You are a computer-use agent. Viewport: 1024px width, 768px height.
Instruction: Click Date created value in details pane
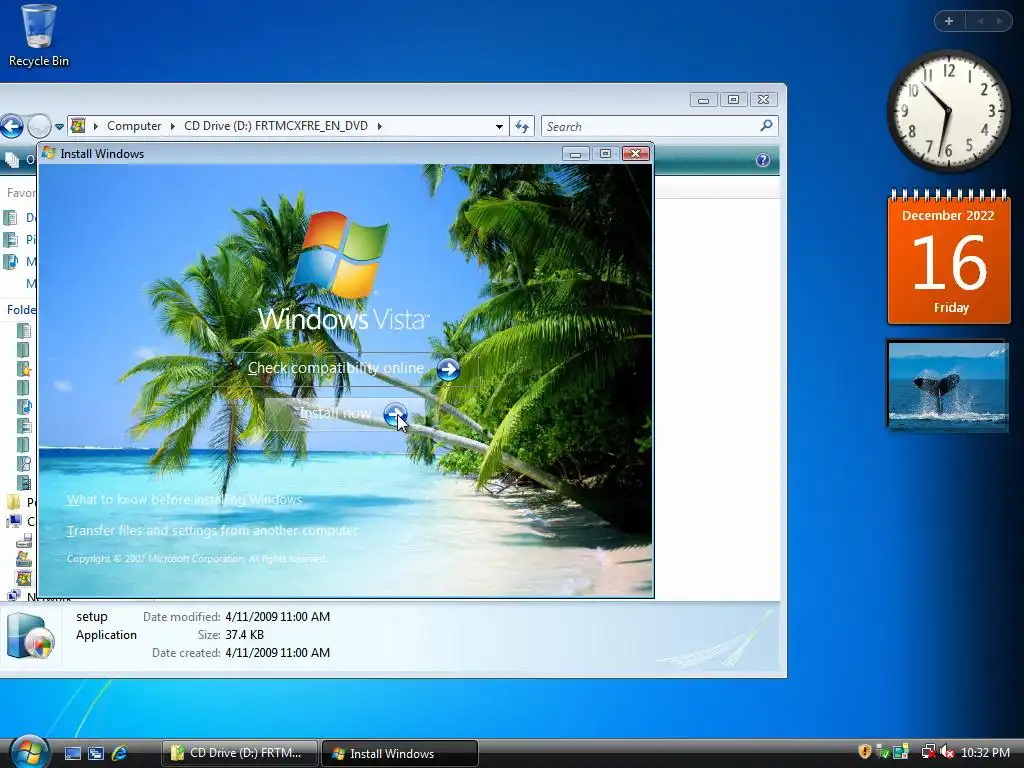point(278,653)
